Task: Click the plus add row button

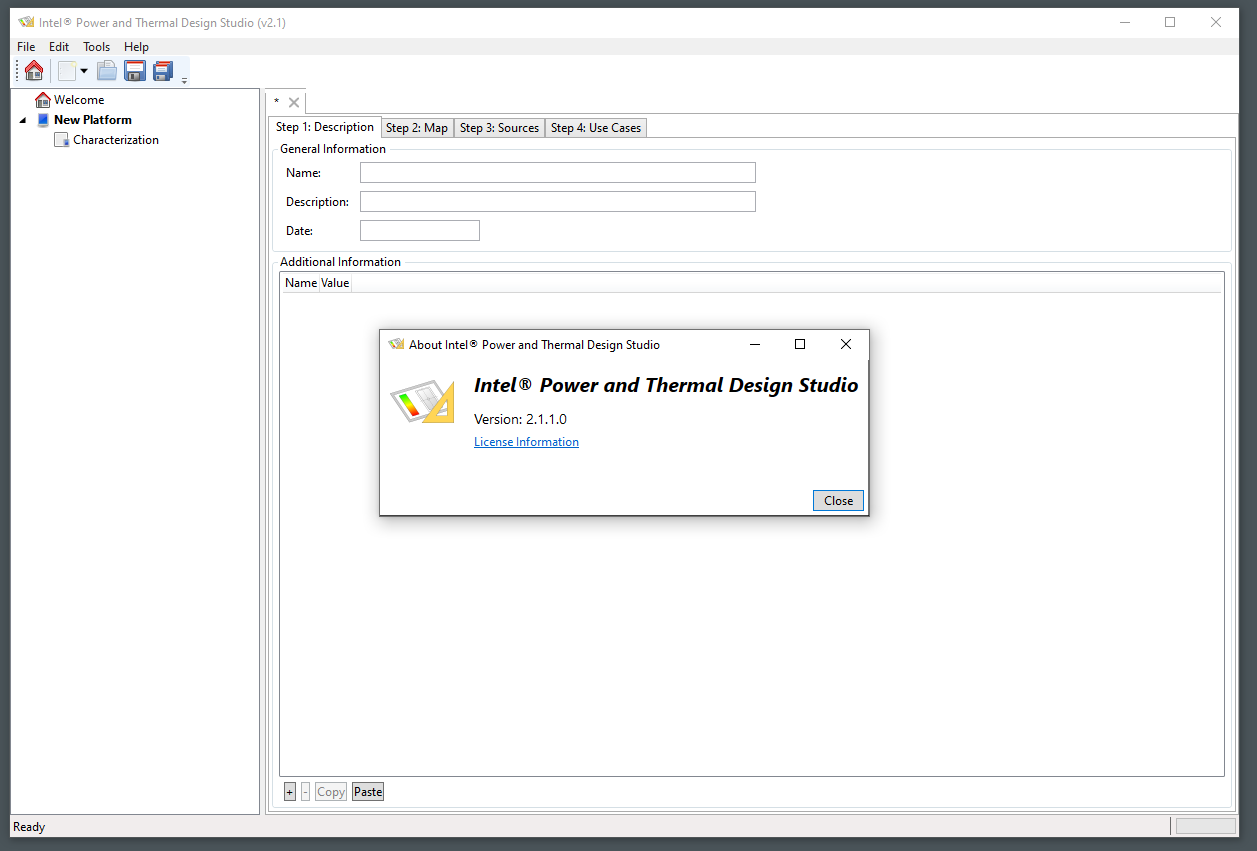Action: (x=290, y=792)
